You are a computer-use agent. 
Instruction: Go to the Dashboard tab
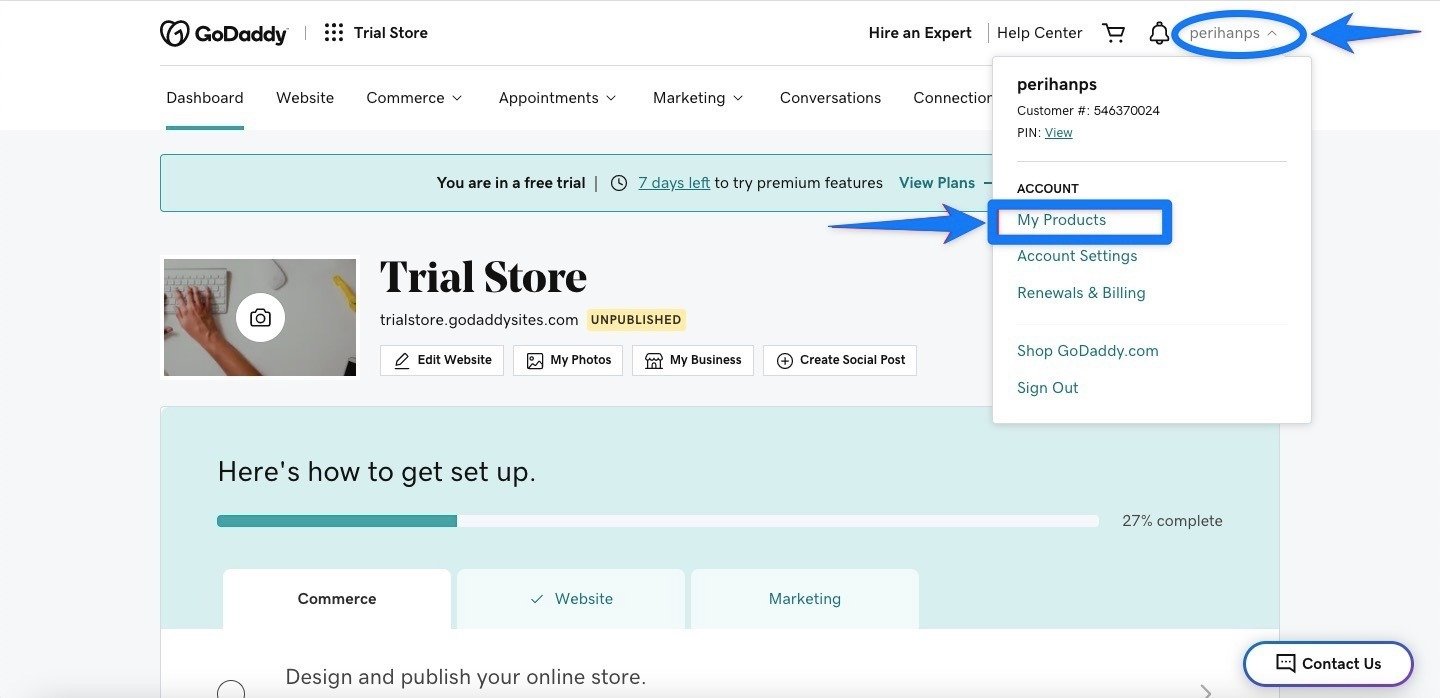(x=205, y=98)
